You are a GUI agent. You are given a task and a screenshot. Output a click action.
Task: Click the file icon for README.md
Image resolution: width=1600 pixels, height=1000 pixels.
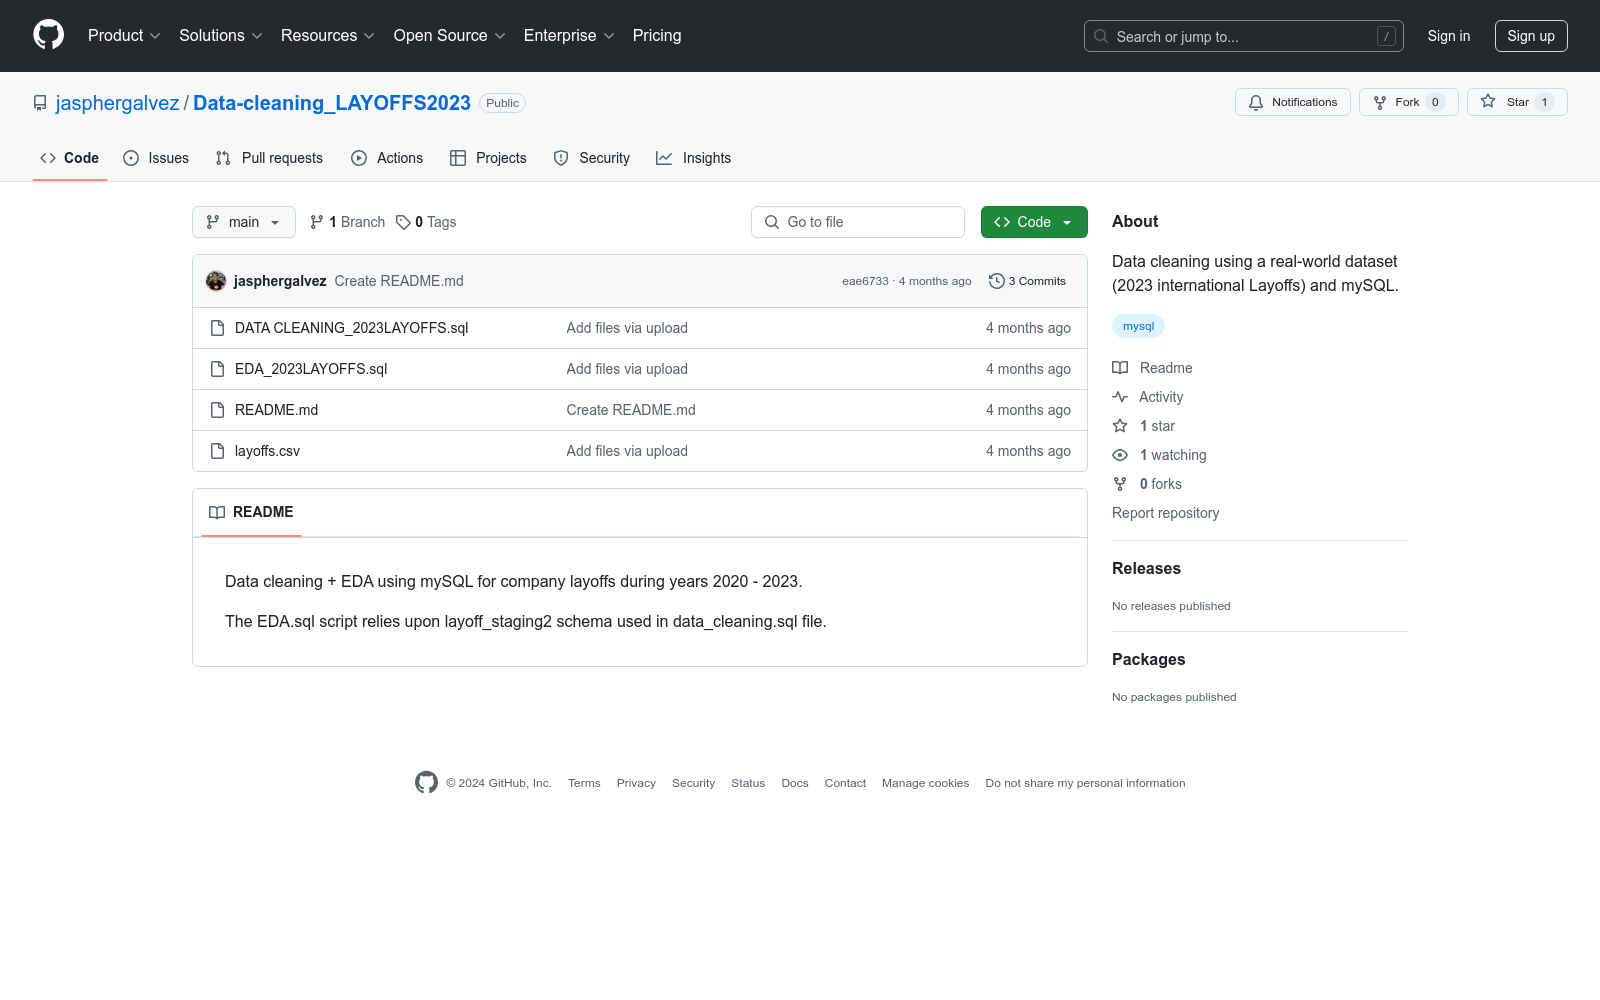217,410
